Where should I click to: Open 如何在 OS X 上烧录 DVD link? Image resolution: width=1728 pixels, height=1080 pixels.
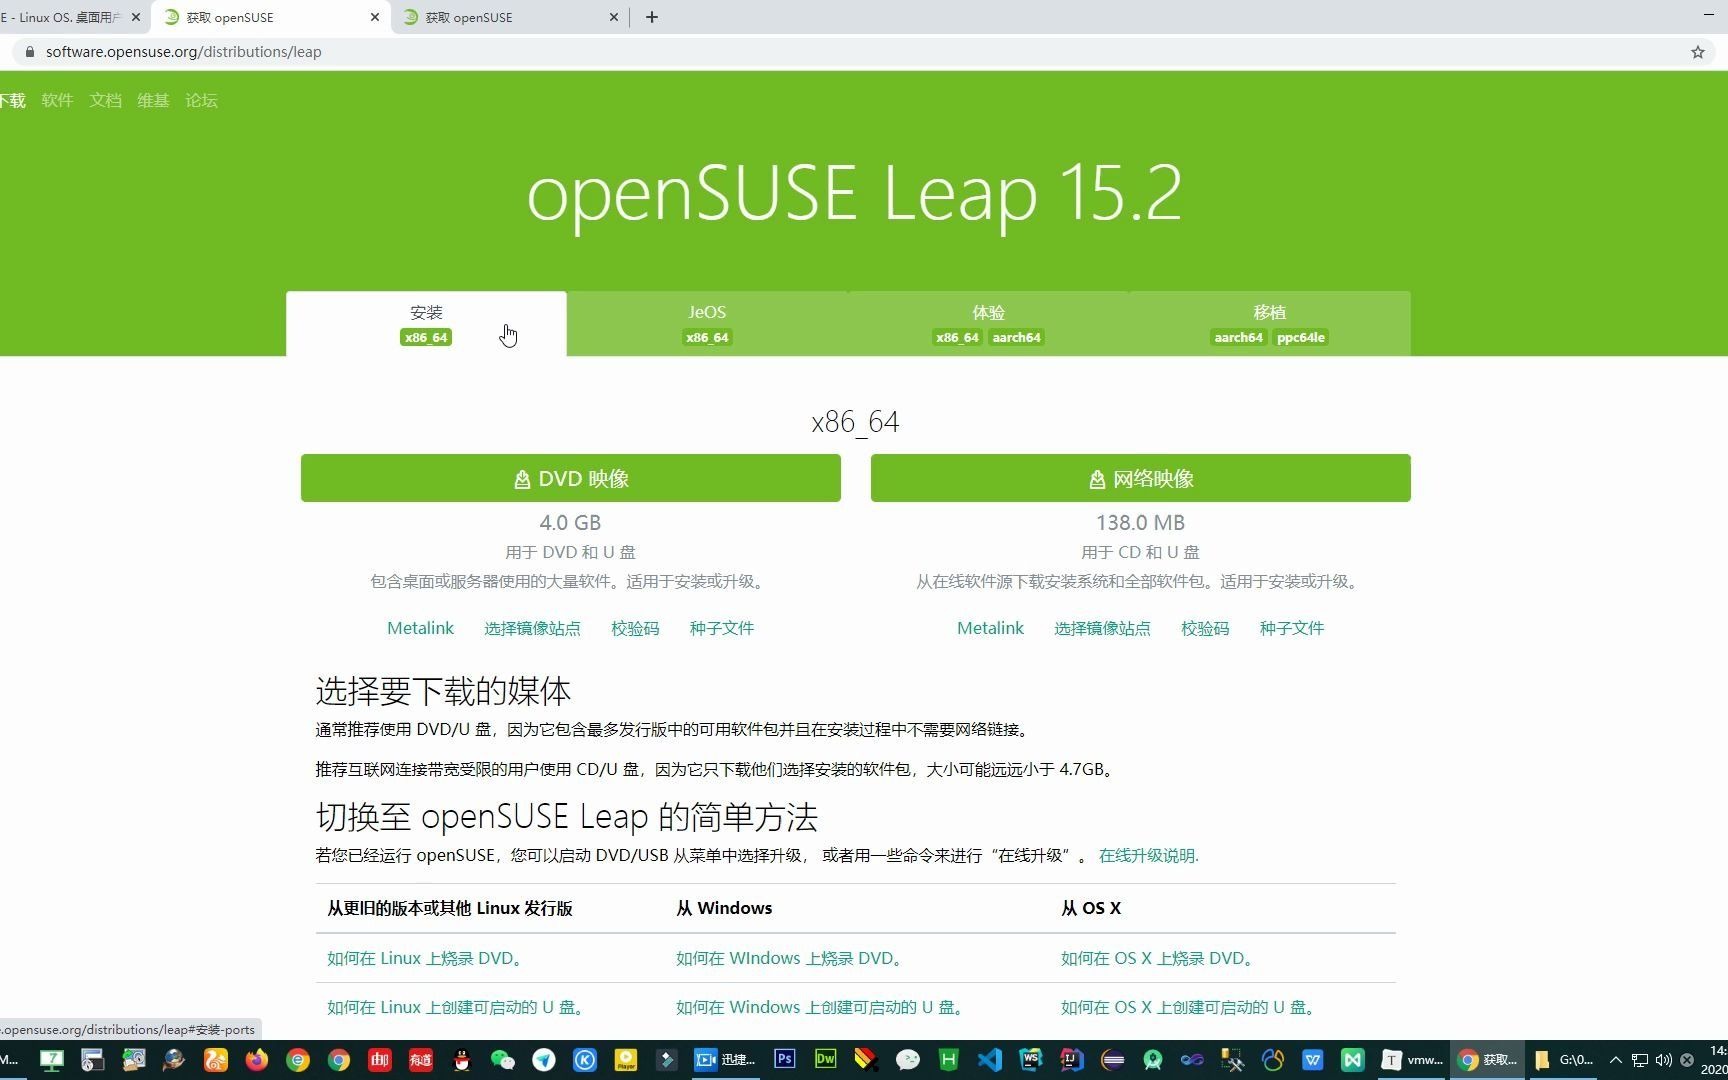(x=1158, y=958)
